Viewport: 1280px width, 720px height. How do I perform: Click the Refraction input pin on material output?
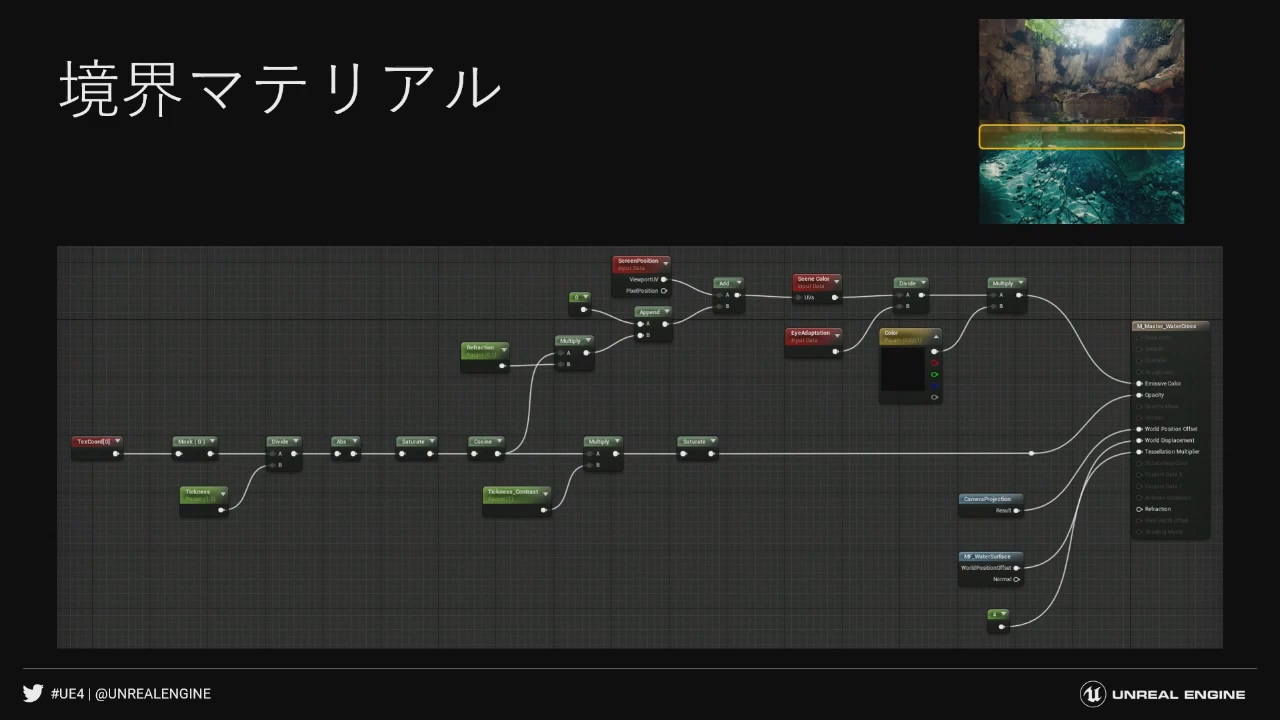tap(1139, 509)
